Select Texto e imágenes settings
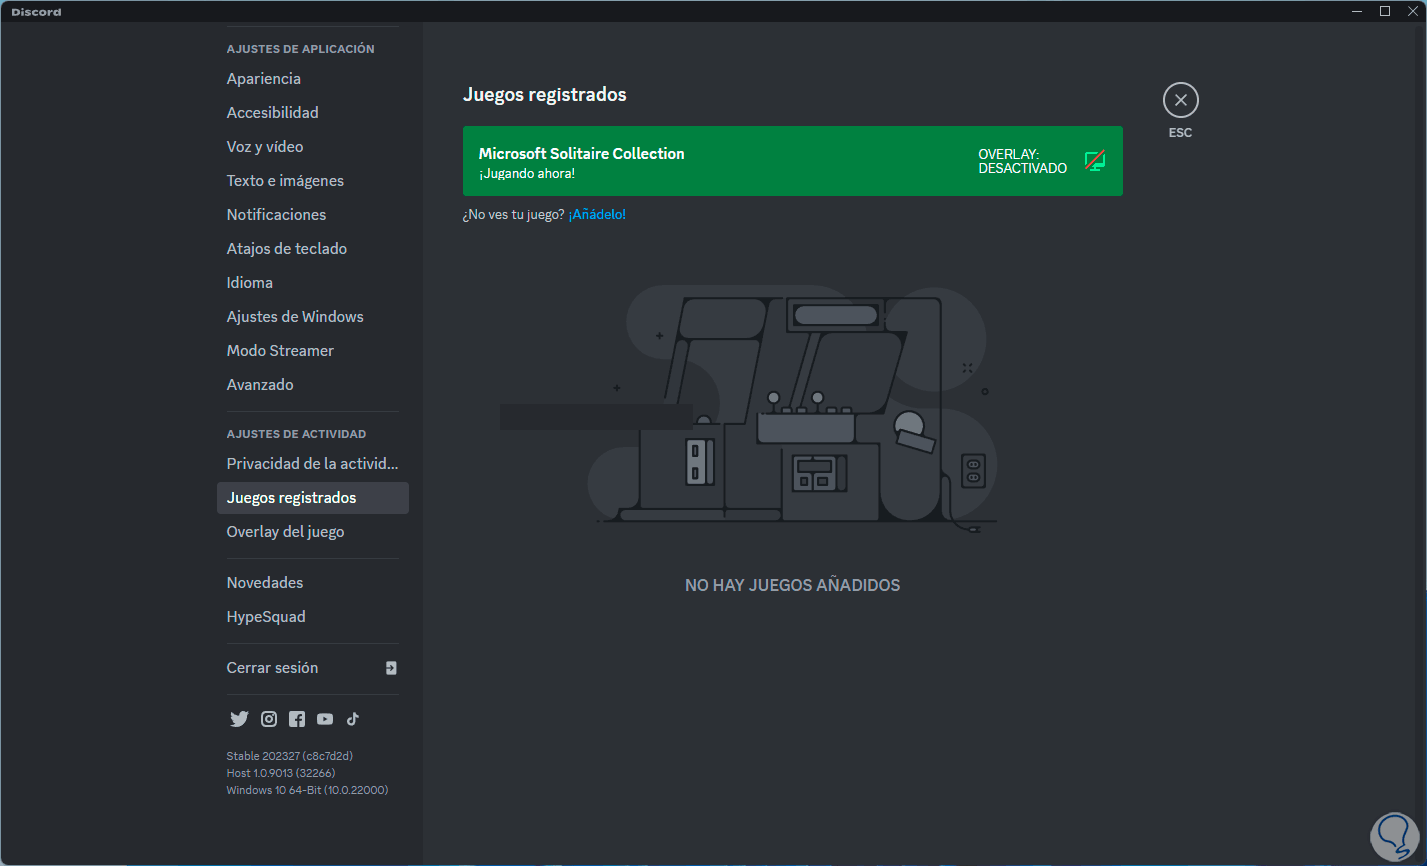 [312, 181]
